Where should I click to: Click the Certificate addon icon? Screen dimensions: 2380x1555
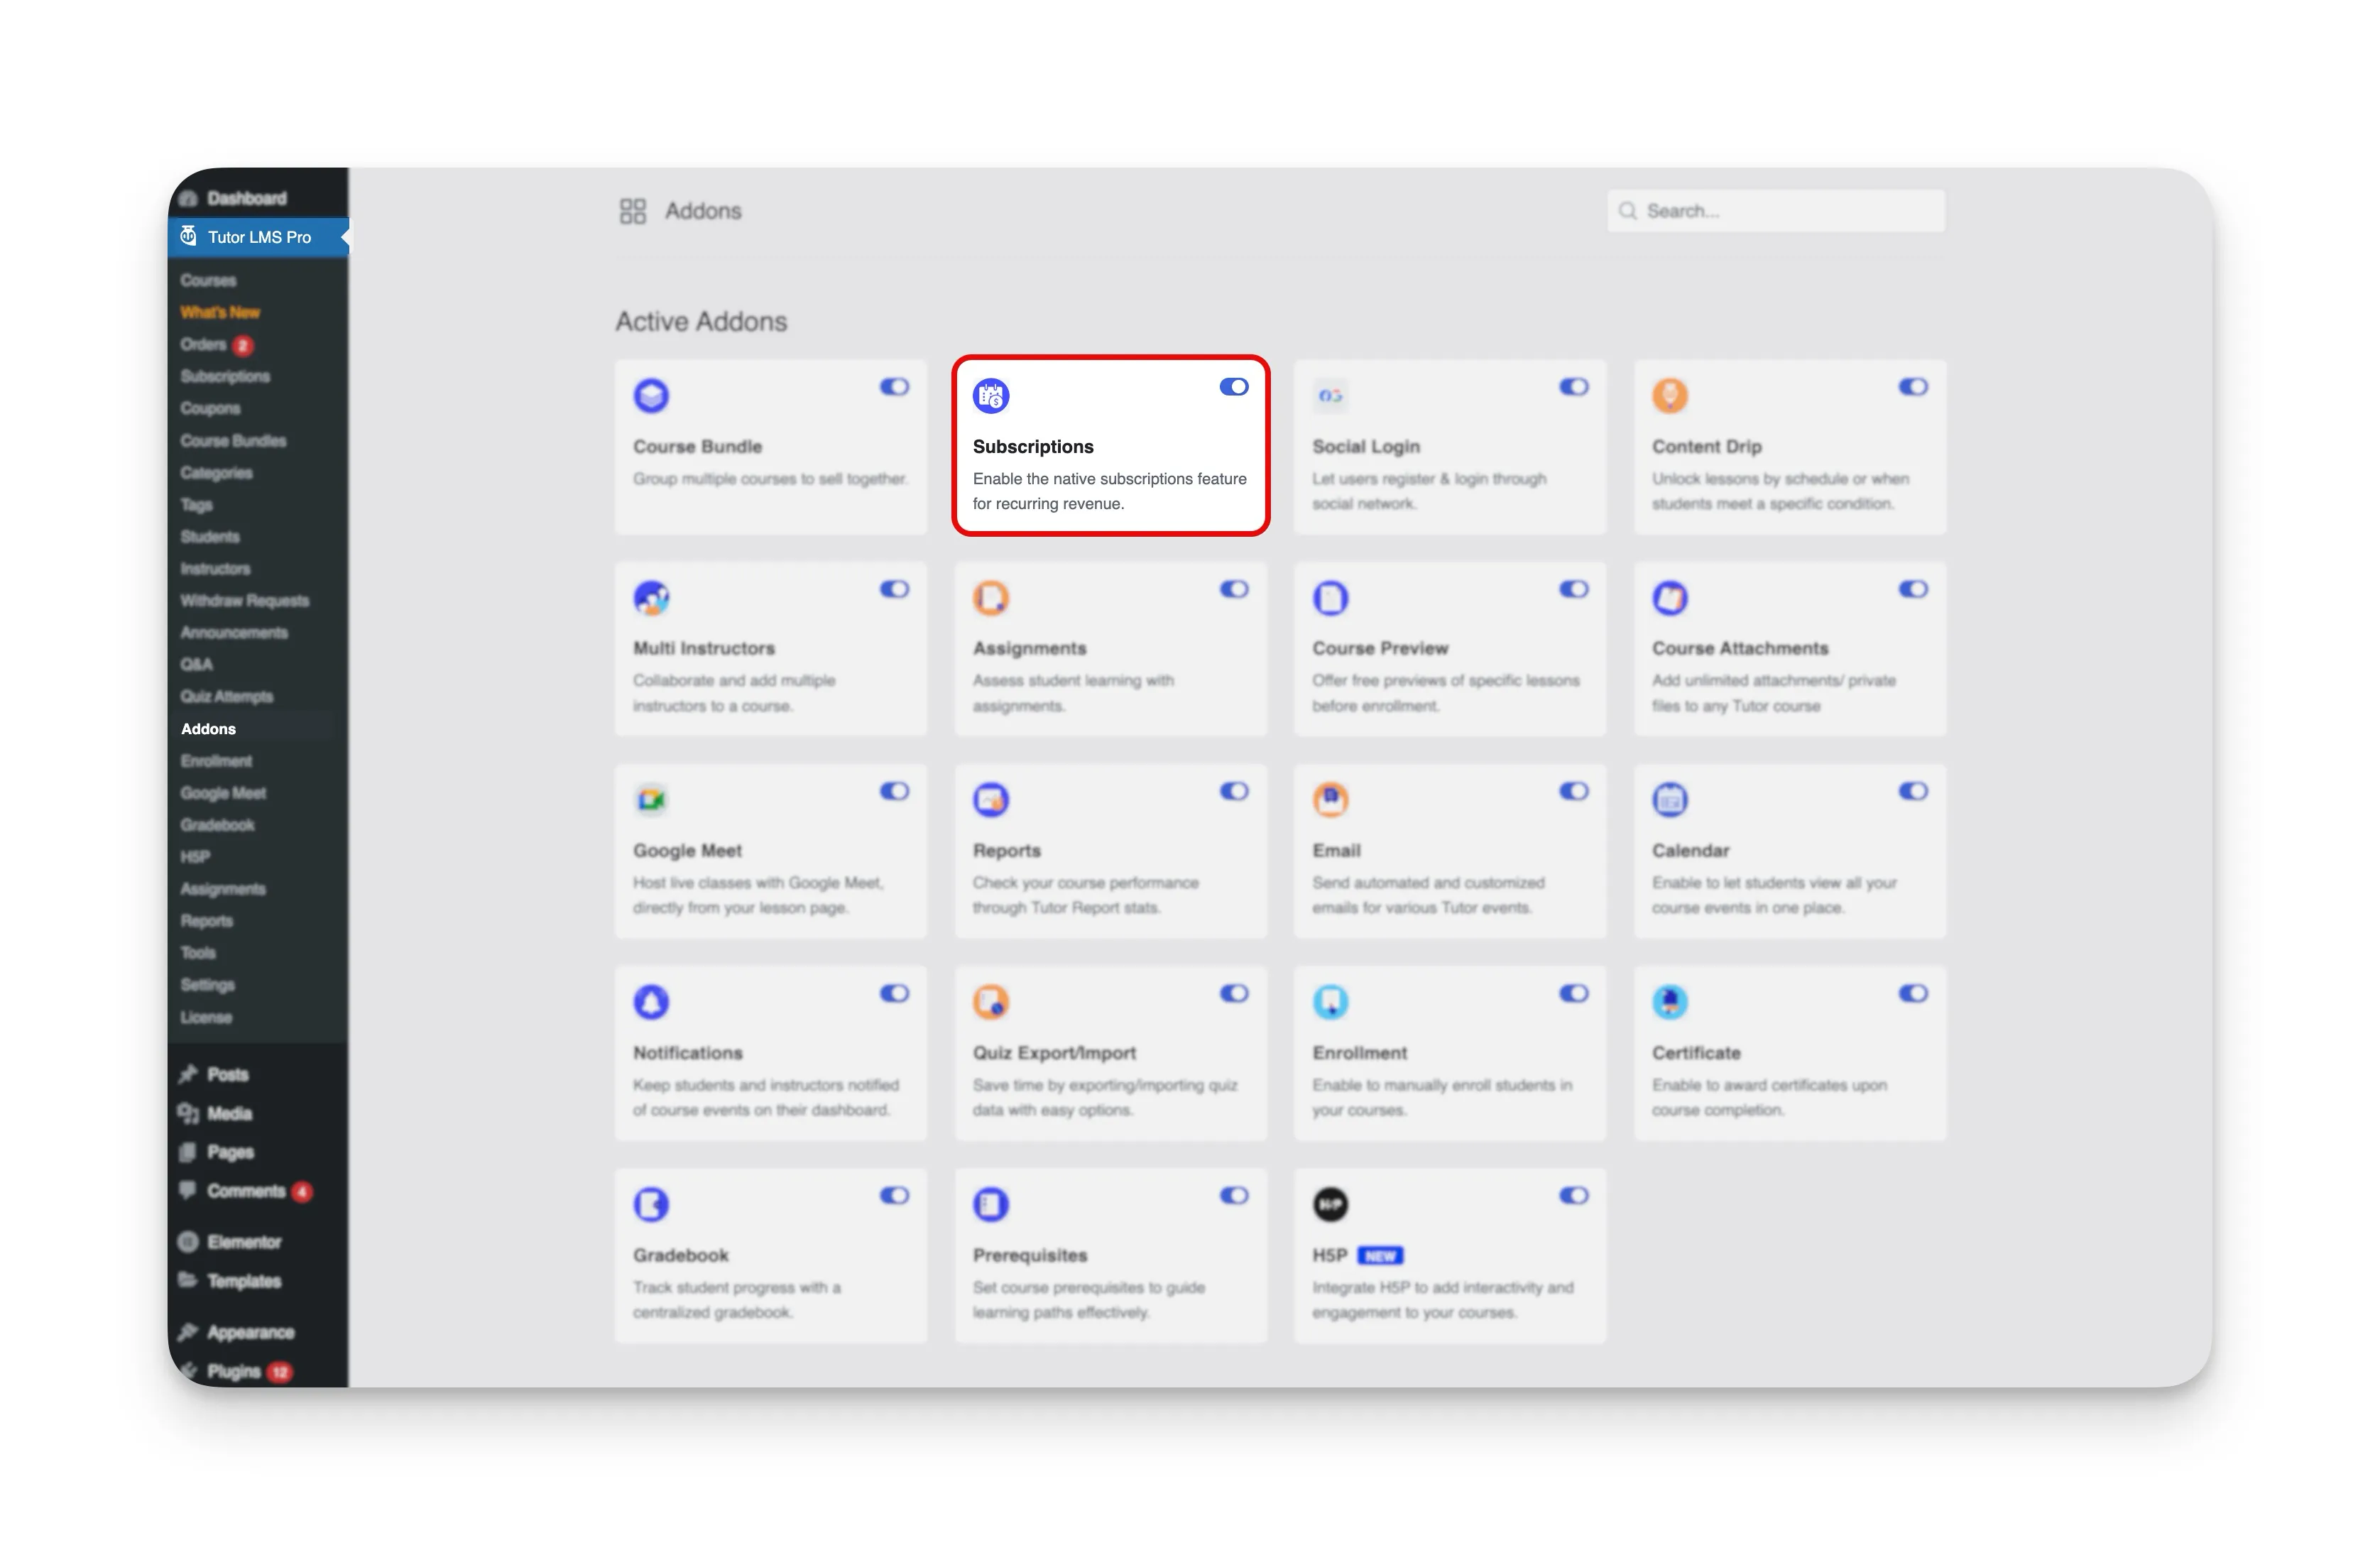click(x=1669, y=1002)
